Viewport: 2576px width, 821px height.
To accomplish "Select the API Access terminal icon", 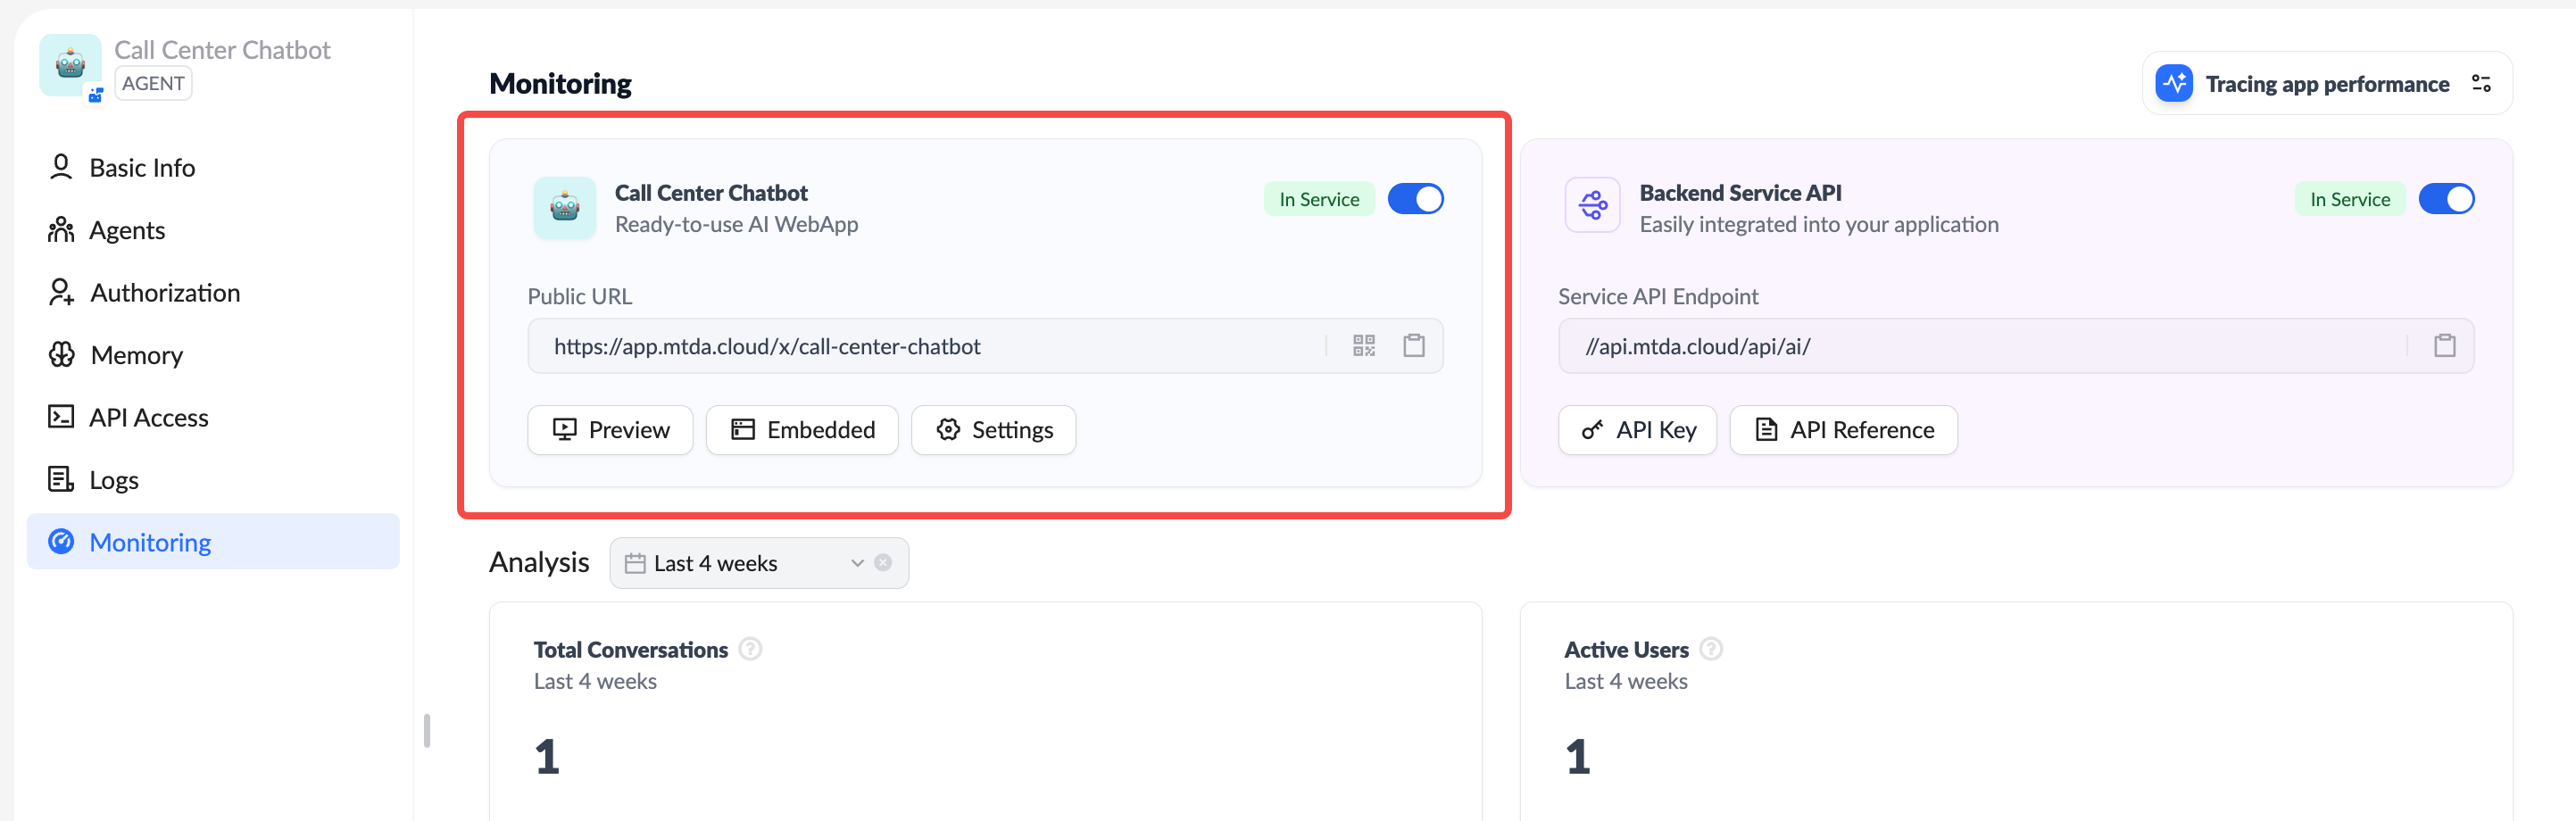I will coord(61,416).
